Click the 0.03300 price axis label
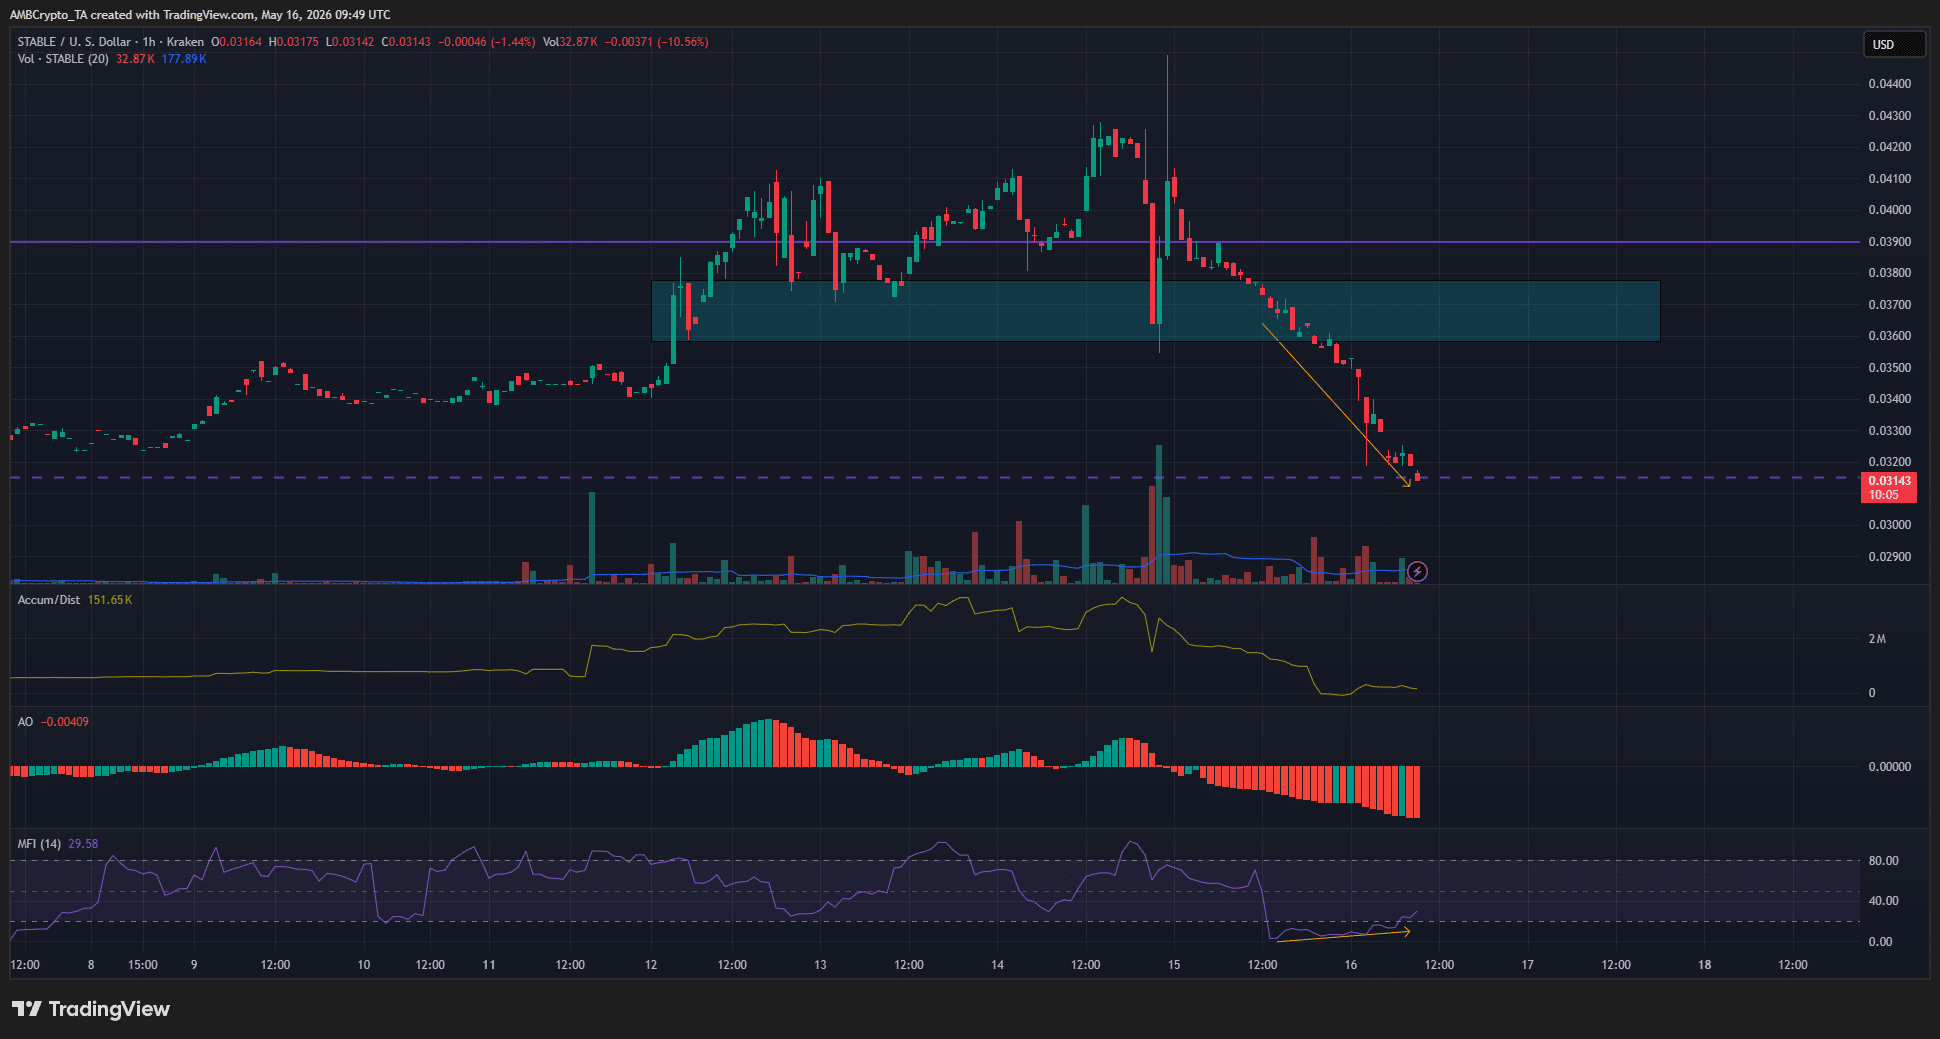This screenshot has width=1940, height=1039. coord(1889,431)
